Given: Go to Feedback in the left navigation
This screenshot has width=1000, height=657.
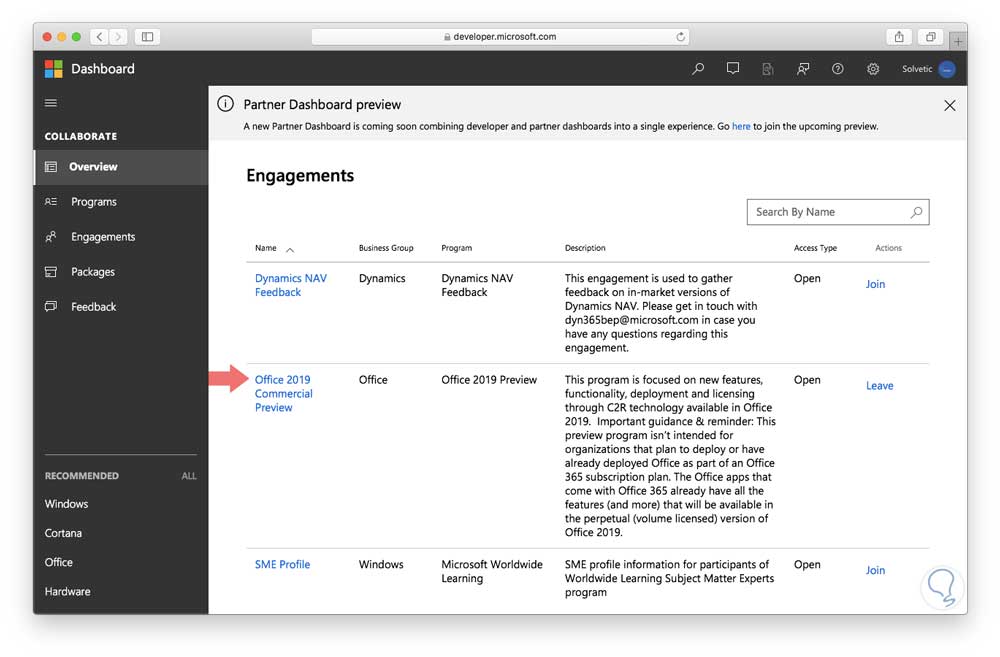Looking at the screenshot, I should (x=94, y=307).
